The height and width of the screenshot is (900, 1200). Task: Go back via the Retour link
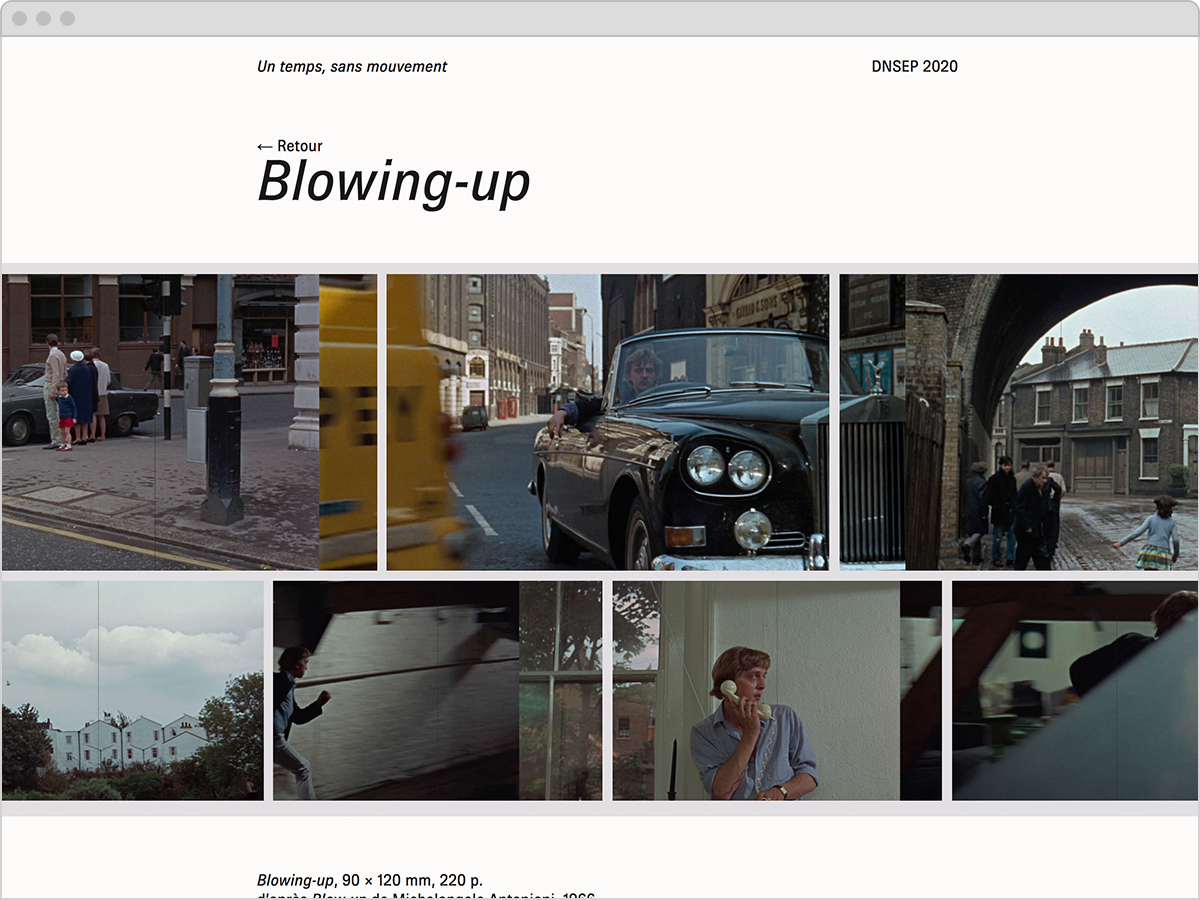(290, 146)
